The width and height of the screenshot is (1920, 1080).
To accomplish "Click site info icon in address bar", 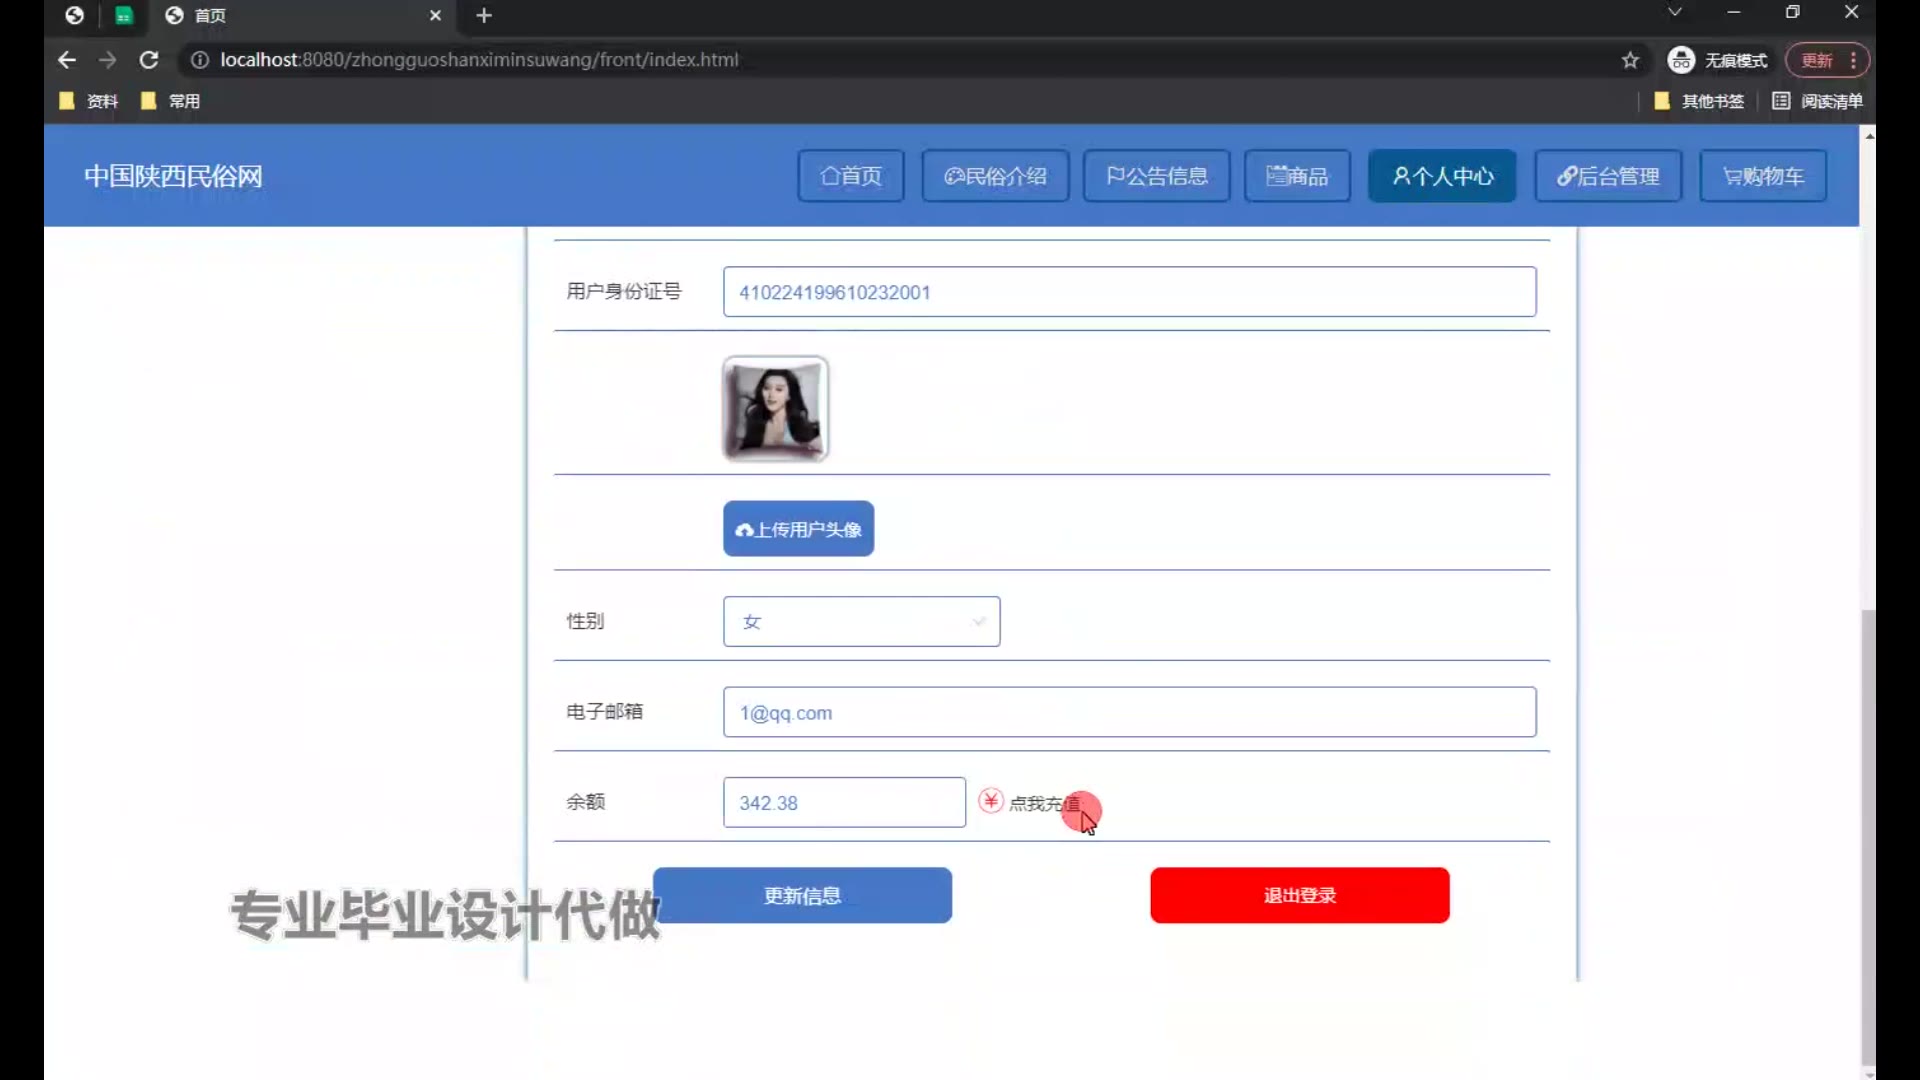I will coord(200,60).
